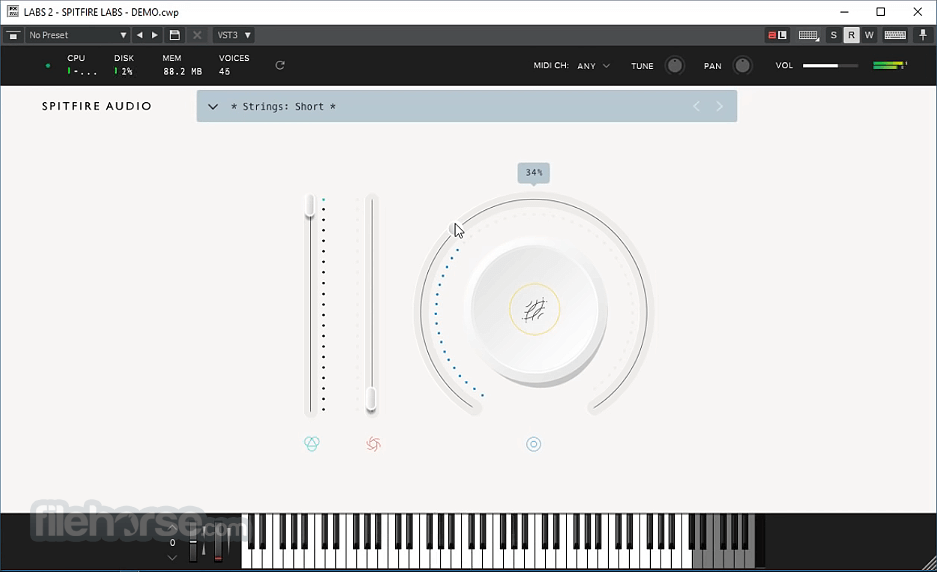Pin the plugin window with pushpin

click(x=923, y=35)
